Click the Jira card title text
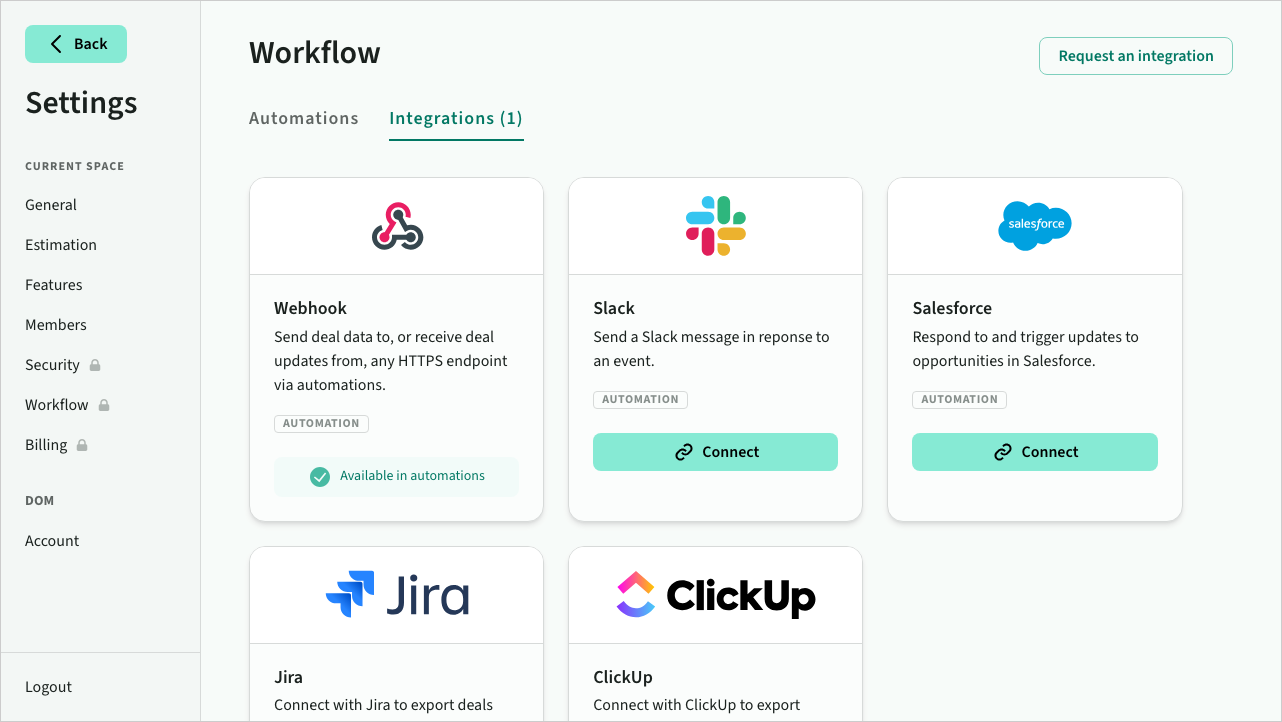 coord(288,677)
